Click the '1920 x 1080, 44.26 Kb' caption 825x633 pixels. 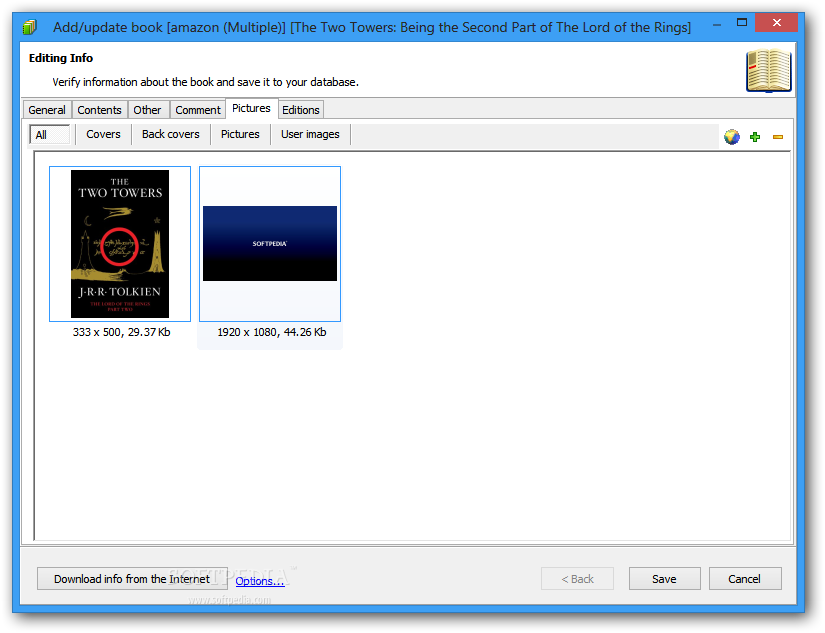click(x=271, y=332)
